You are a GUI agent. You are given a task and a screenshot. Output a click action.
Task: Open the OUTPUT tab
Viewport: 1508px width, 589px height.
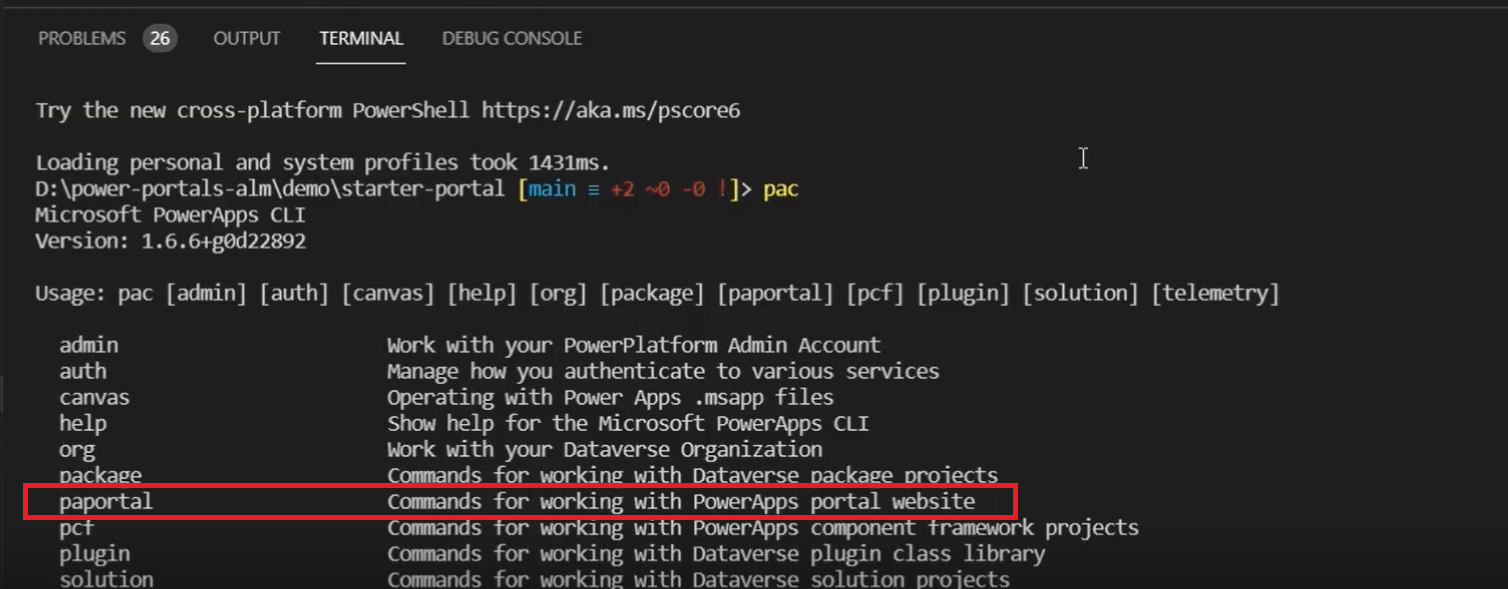click(x=247, y=39)
